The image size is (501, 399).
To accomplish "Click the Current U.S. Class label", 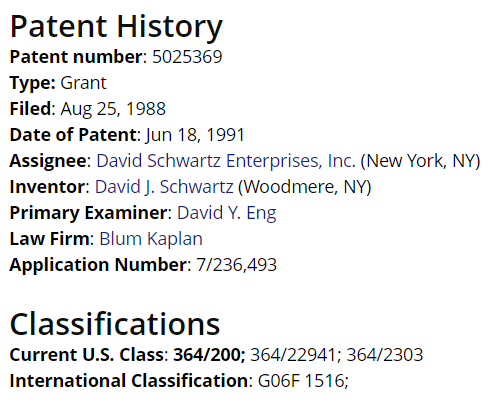I will pyautogui.click(x=87, y=354).
